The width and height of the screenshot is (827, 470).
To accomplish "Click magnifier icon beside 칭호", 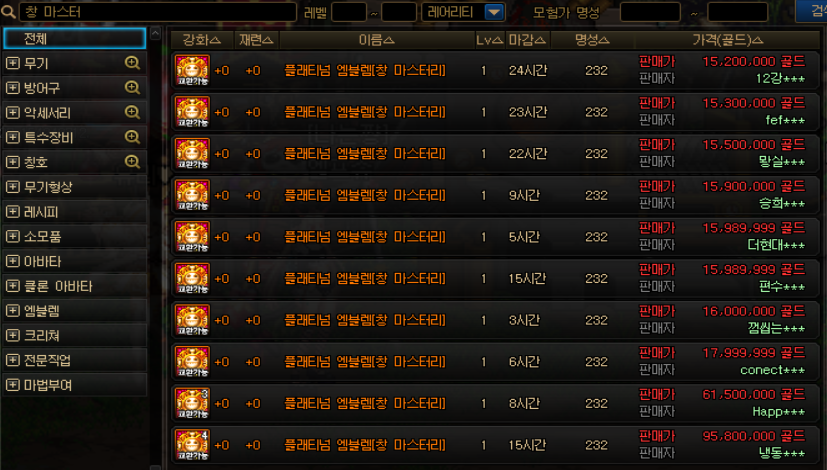I will pos(132,162).
